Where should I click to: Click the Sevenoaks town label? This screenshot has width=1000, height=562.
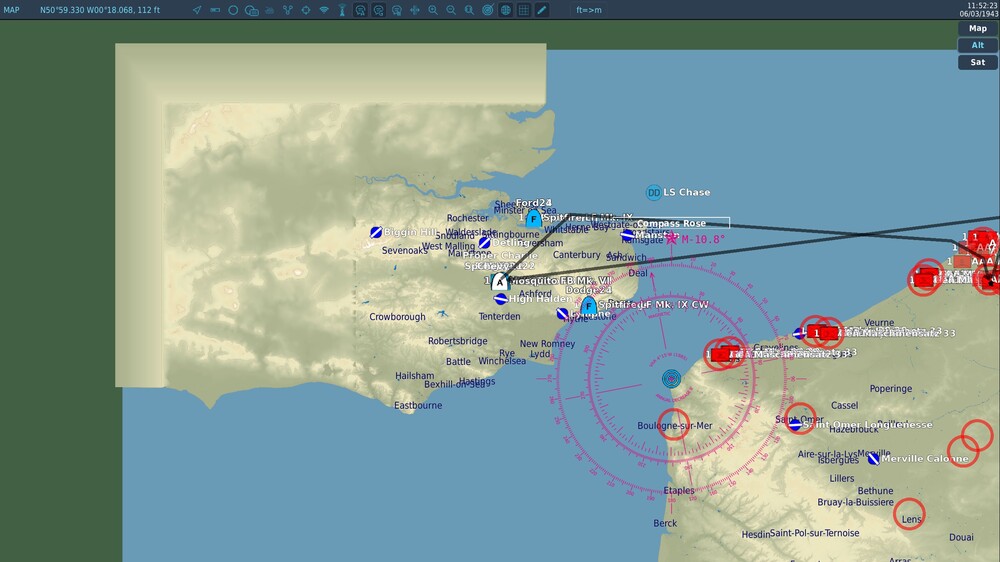pos(404,251)
